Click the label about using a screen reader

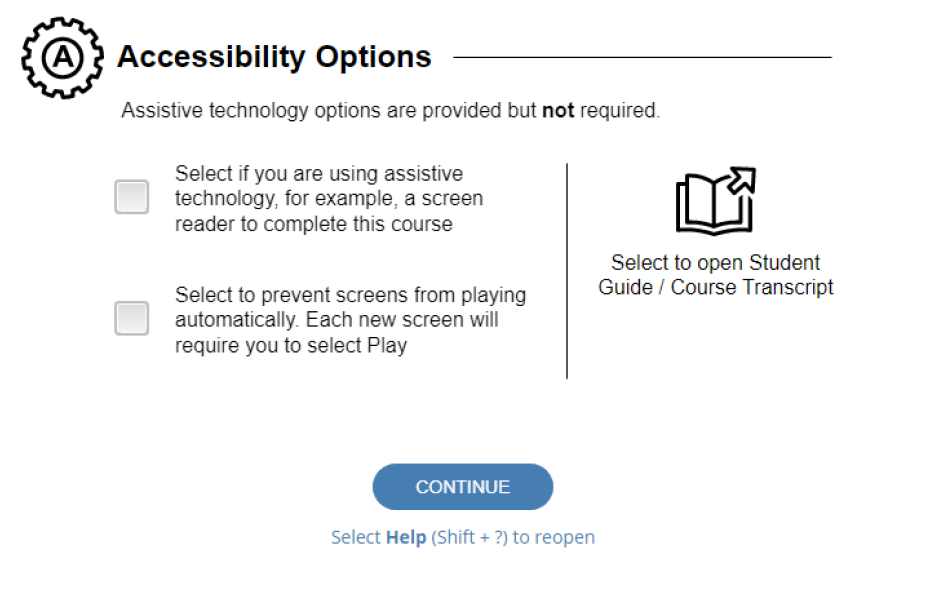pyautogui.click(x=329, y=199)
